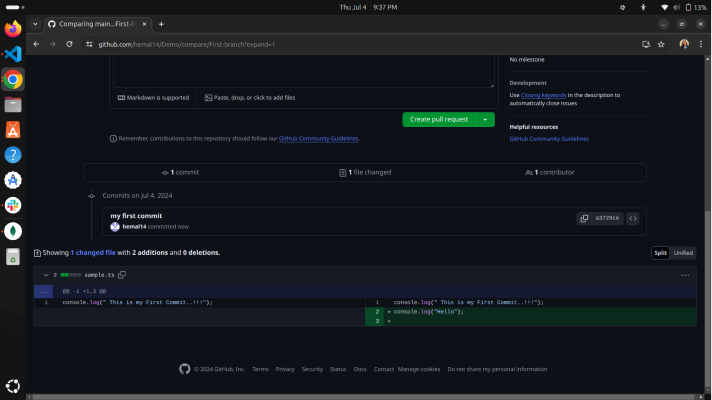Launch MongoDB Compass from dock
Screen dimensions: 712x400
point(13,231)
